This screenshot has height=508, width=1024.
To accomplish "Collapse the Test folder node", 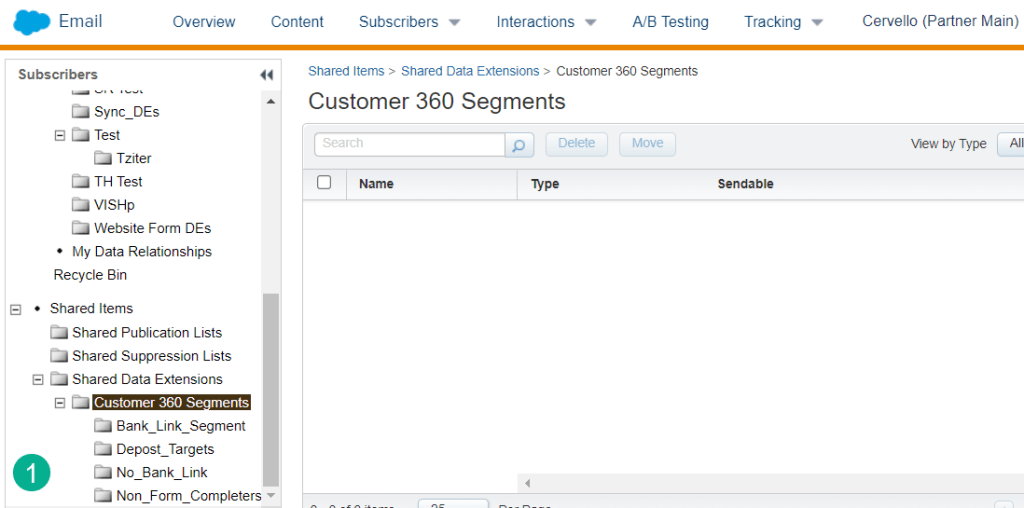I will tap(60, 135).
